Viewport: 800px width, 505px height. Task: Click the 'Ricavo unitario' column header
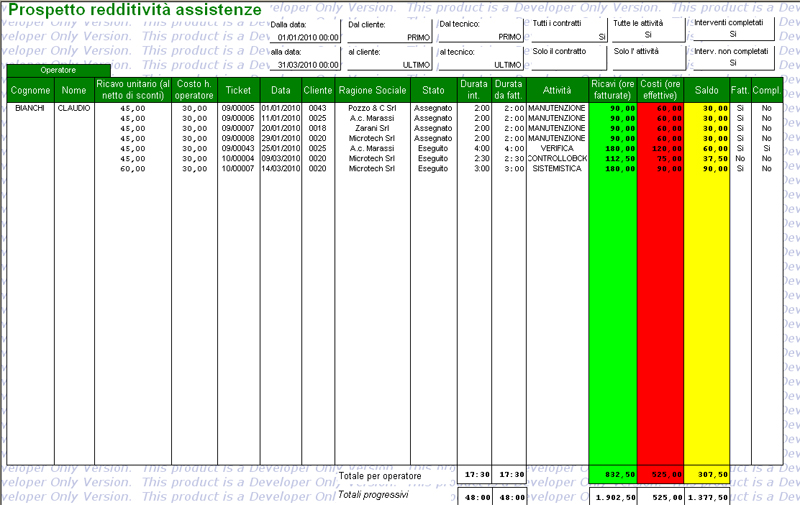(x=133, y=90)
